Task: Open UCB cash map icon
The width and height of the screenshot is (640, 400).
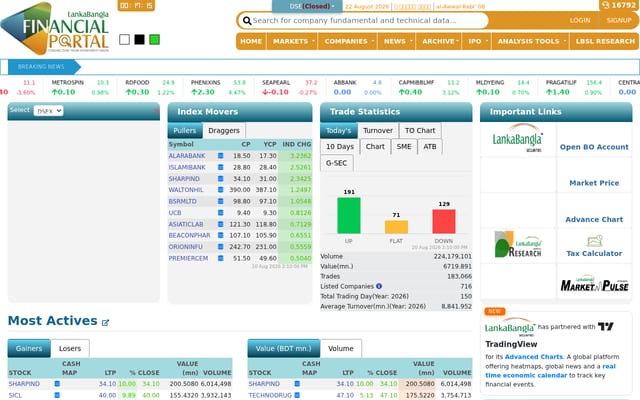Action: 220,213
